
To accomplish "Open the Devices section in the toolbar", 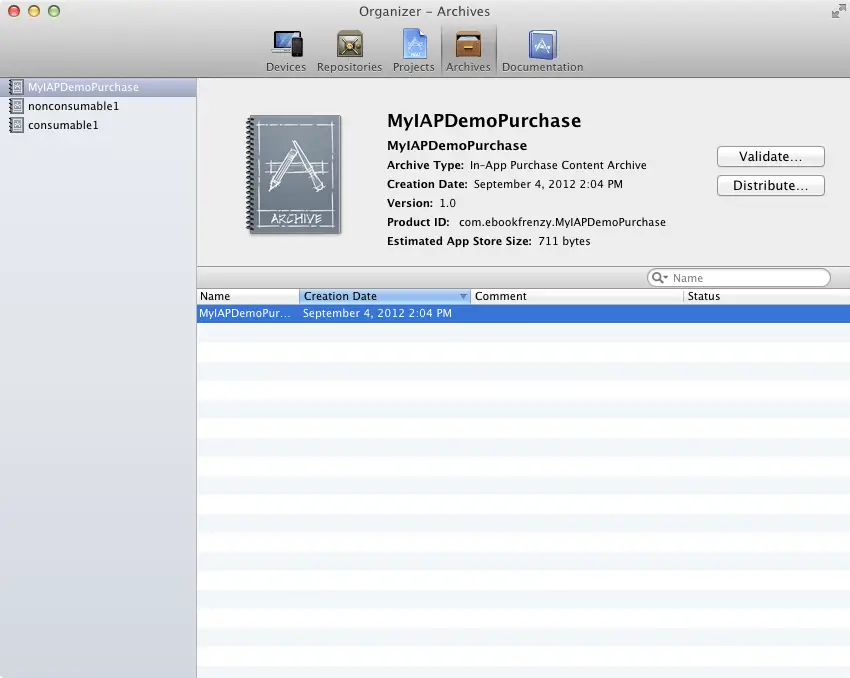I will coord(286,50).
